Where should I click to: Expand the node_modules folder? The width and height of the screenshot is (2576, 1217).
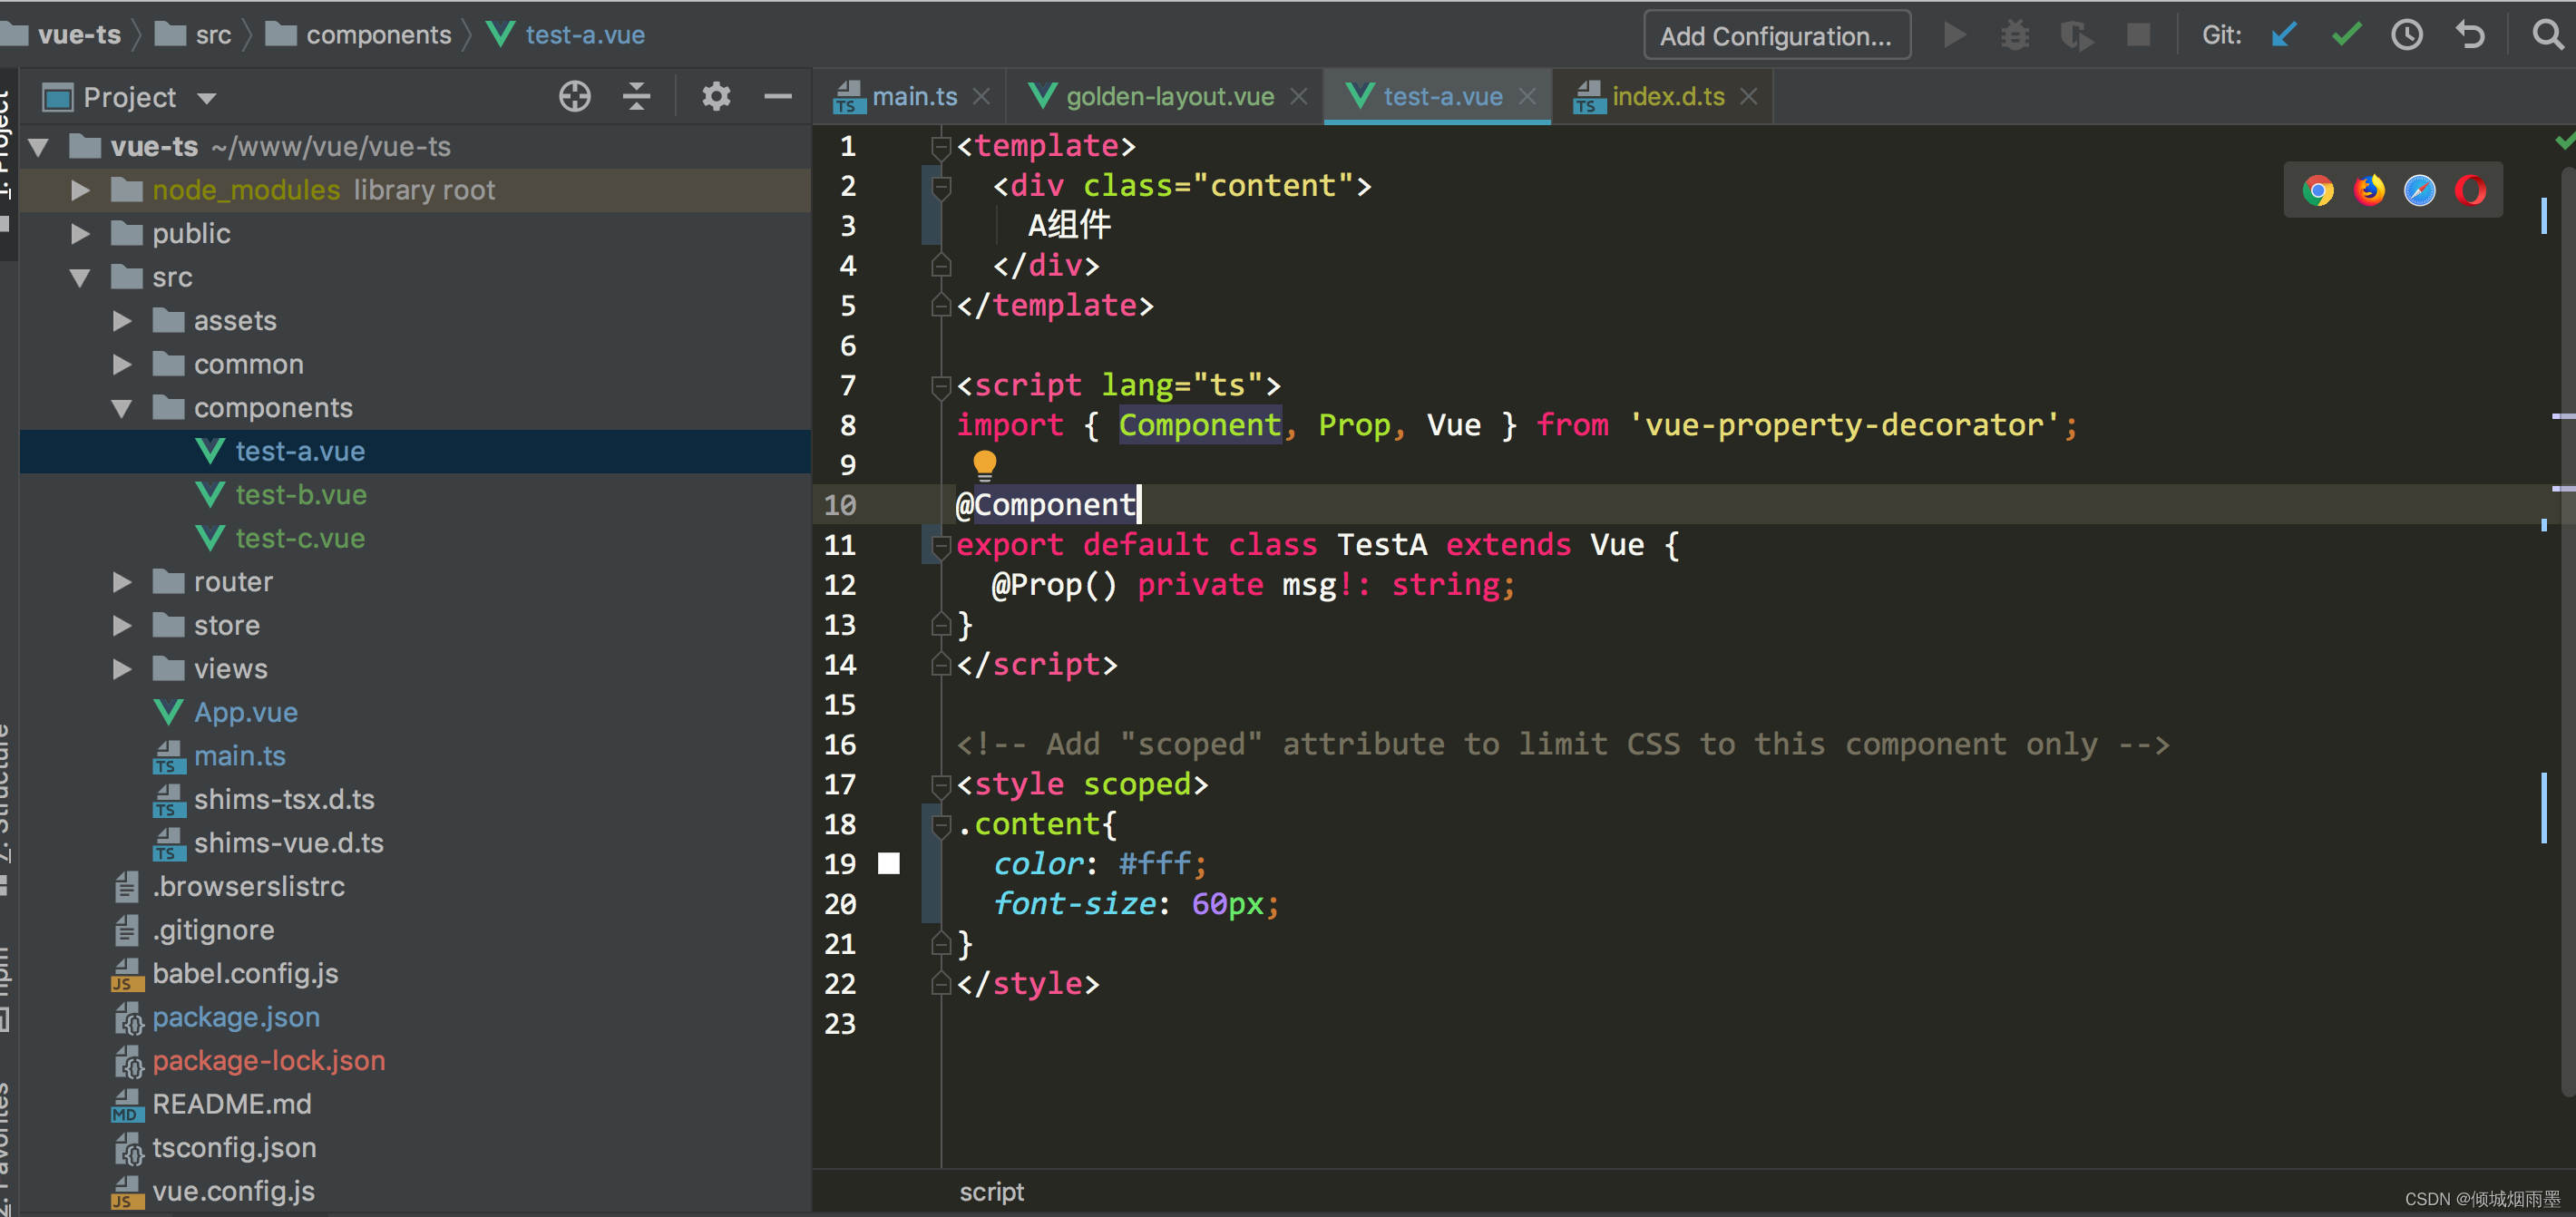[x=81, y=190]
